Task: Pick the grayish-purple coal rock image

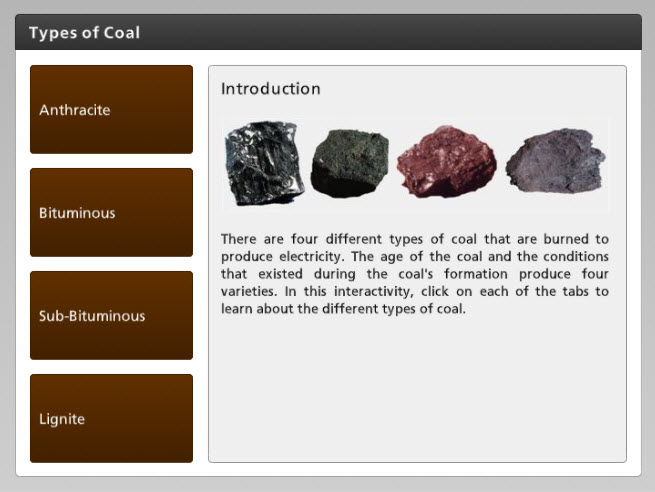Action: click(x=555, y=160)
